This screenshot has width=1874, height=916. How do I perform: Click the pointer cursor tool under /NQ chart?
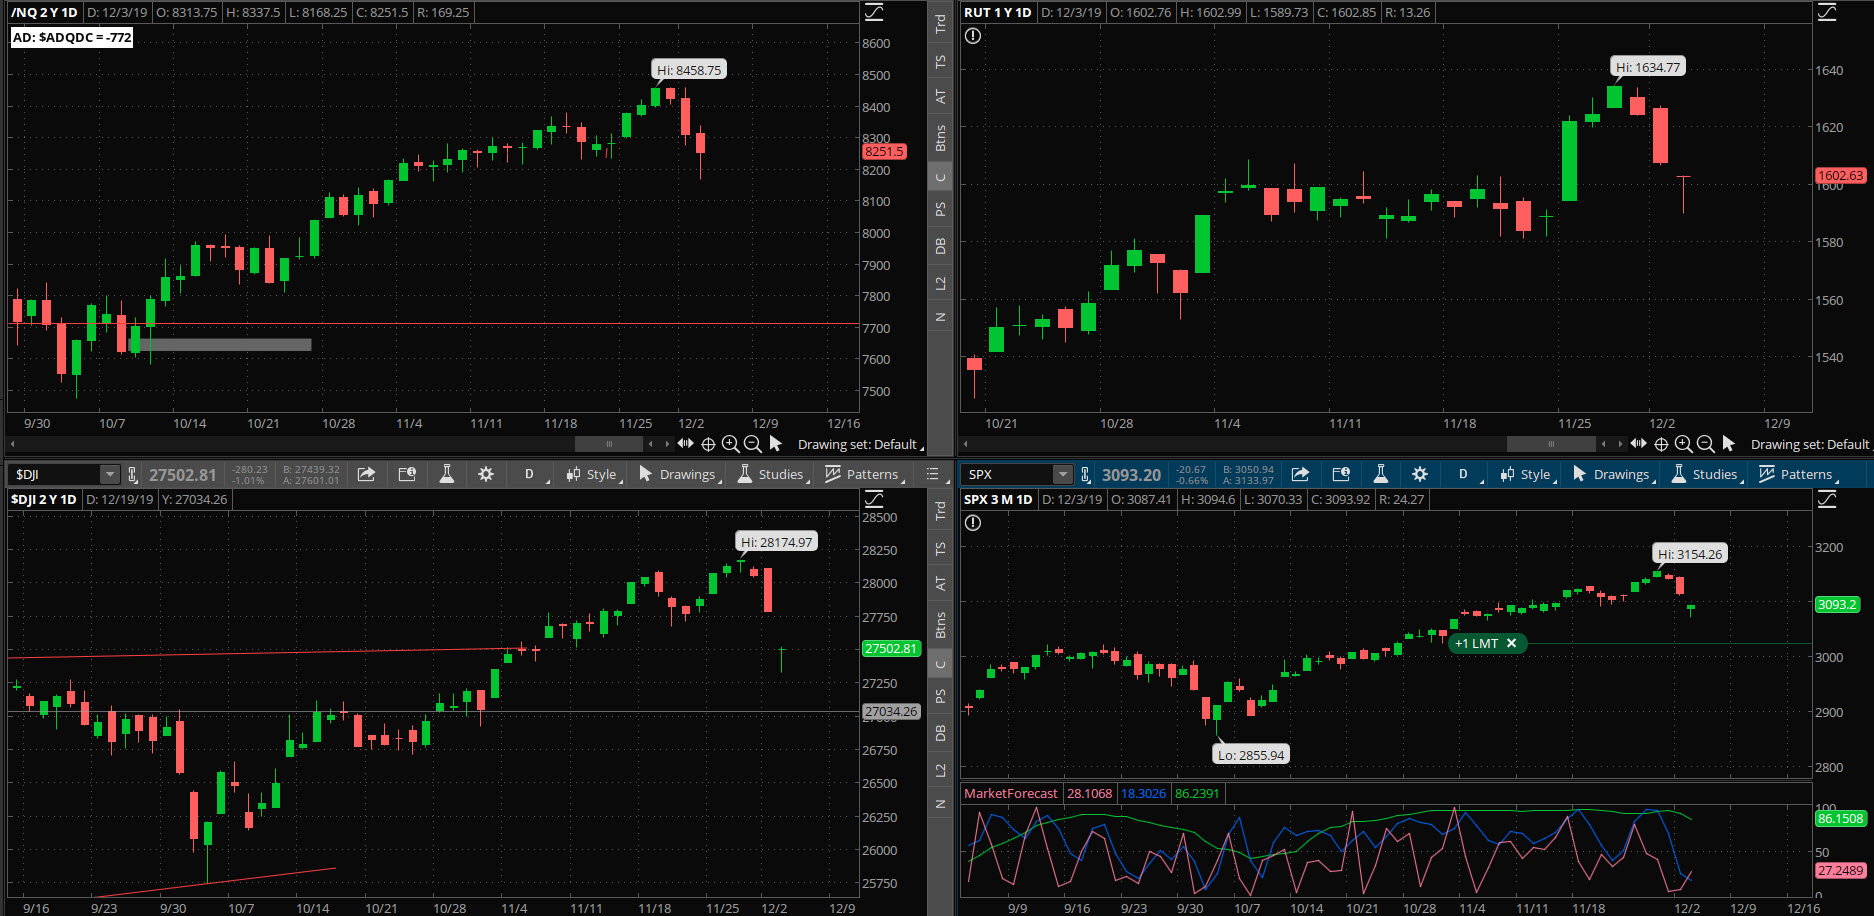[x=775, y=443]
